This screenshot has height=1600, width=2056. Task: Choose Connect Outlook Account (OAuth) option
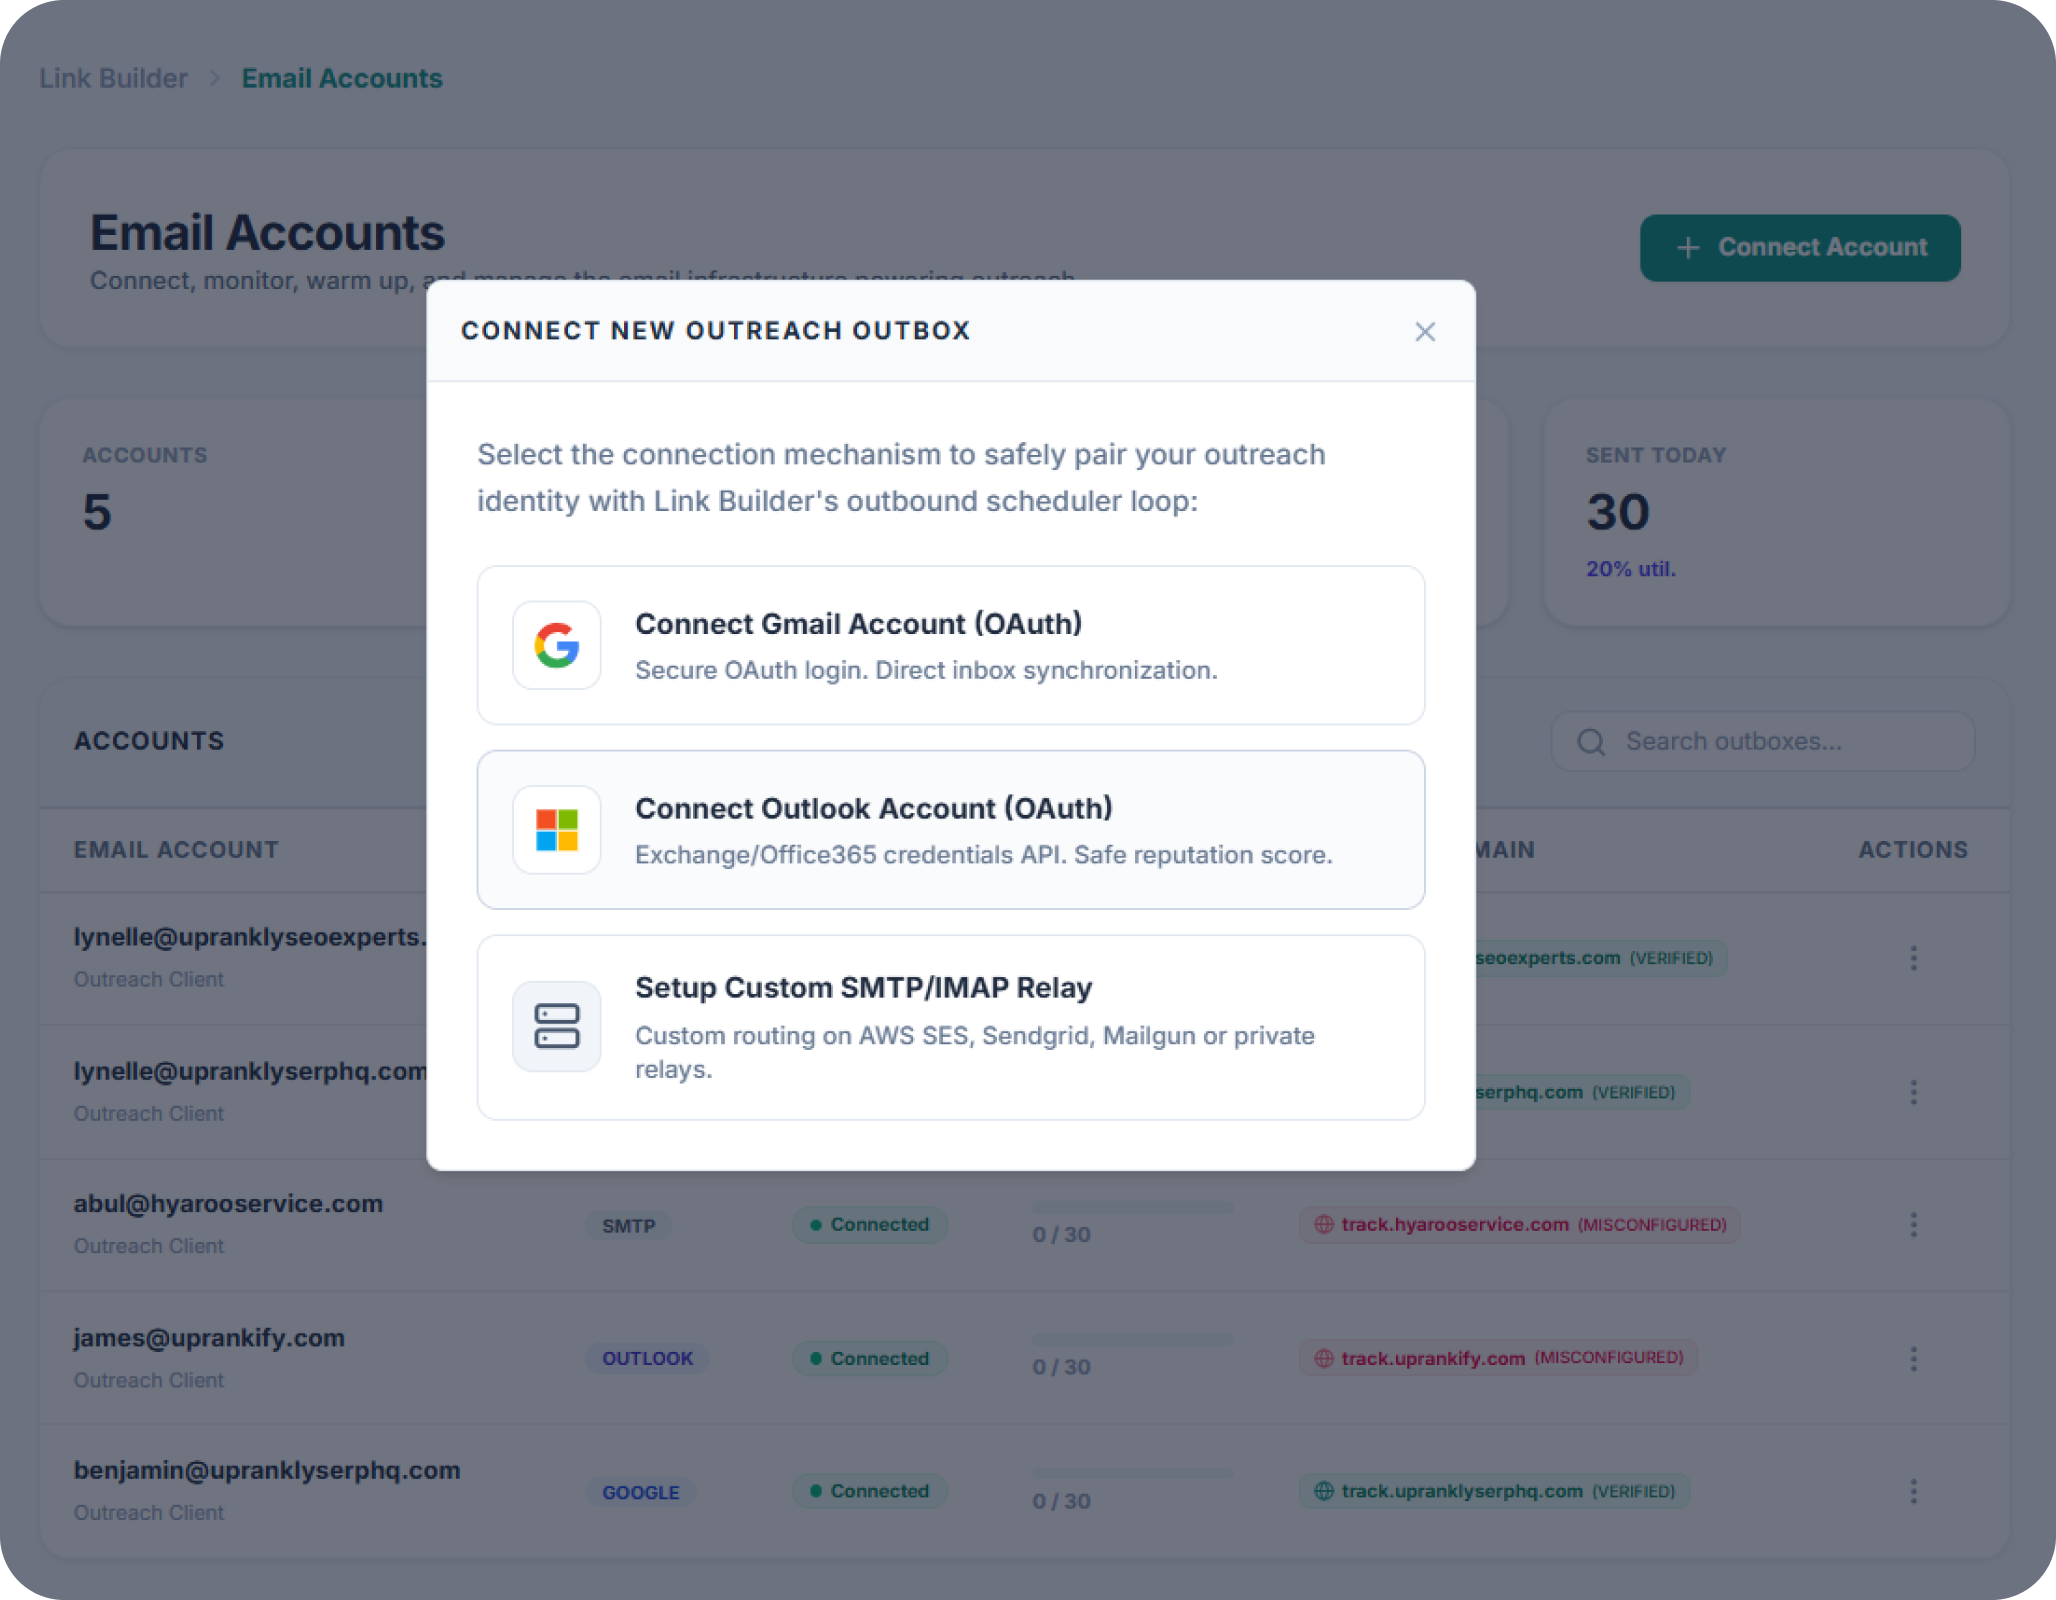point(951,830)
